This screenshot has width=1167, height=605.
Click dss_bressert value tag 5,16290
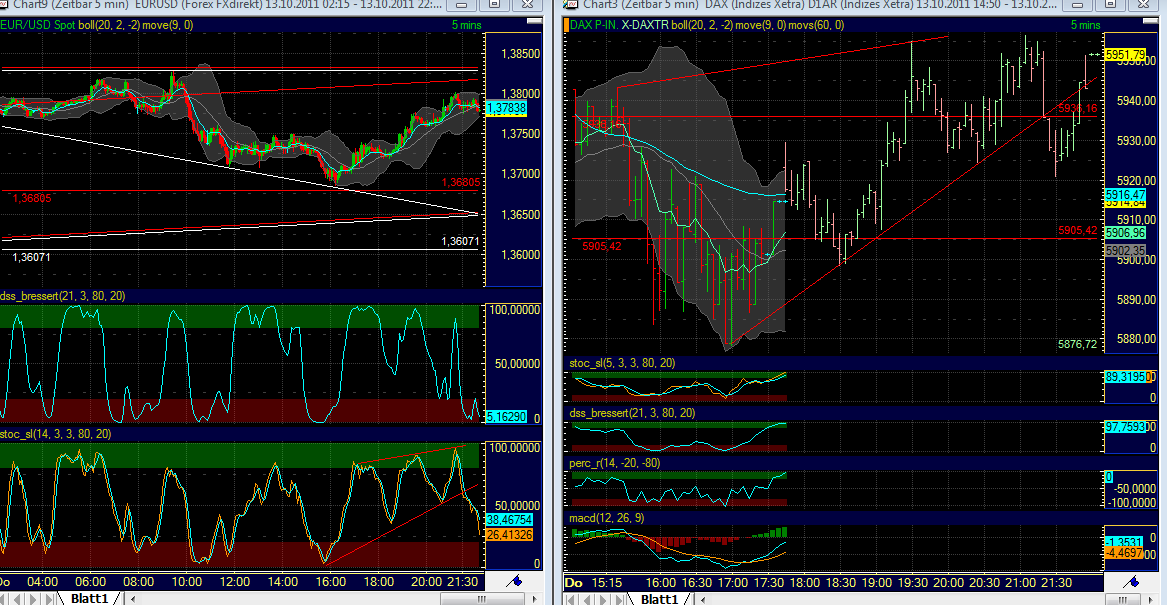pos(506,417)
